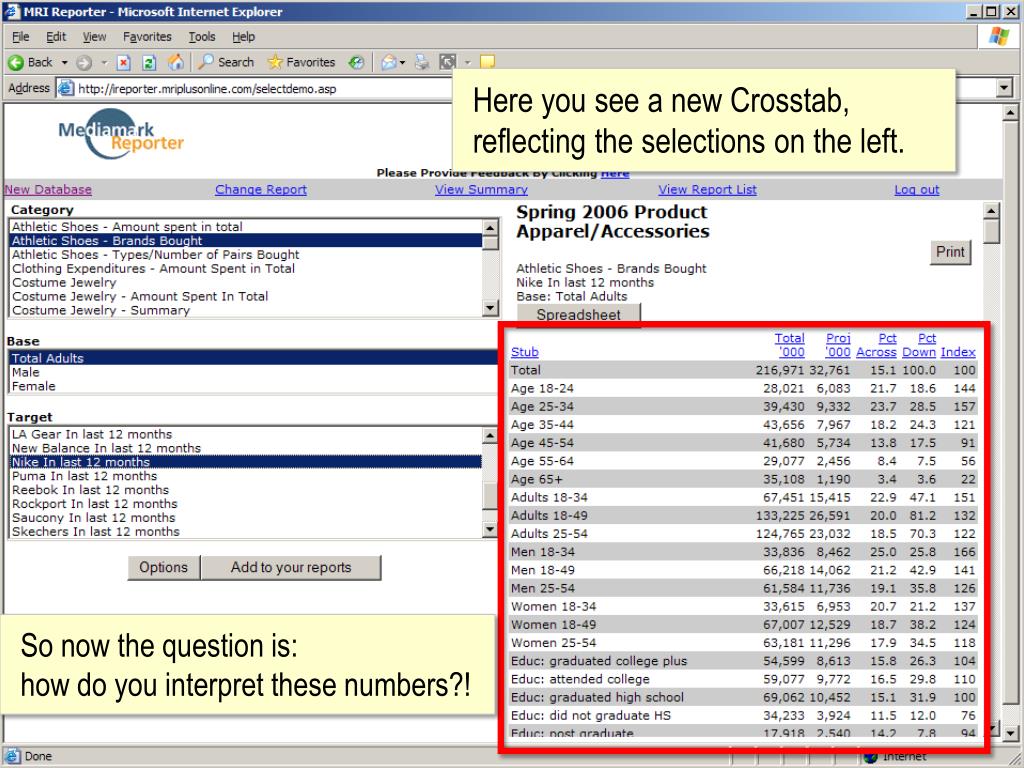Viewport: 1024px width, 768px height.
Task: Go back with the Back arrow
Action: pos(30,62)
